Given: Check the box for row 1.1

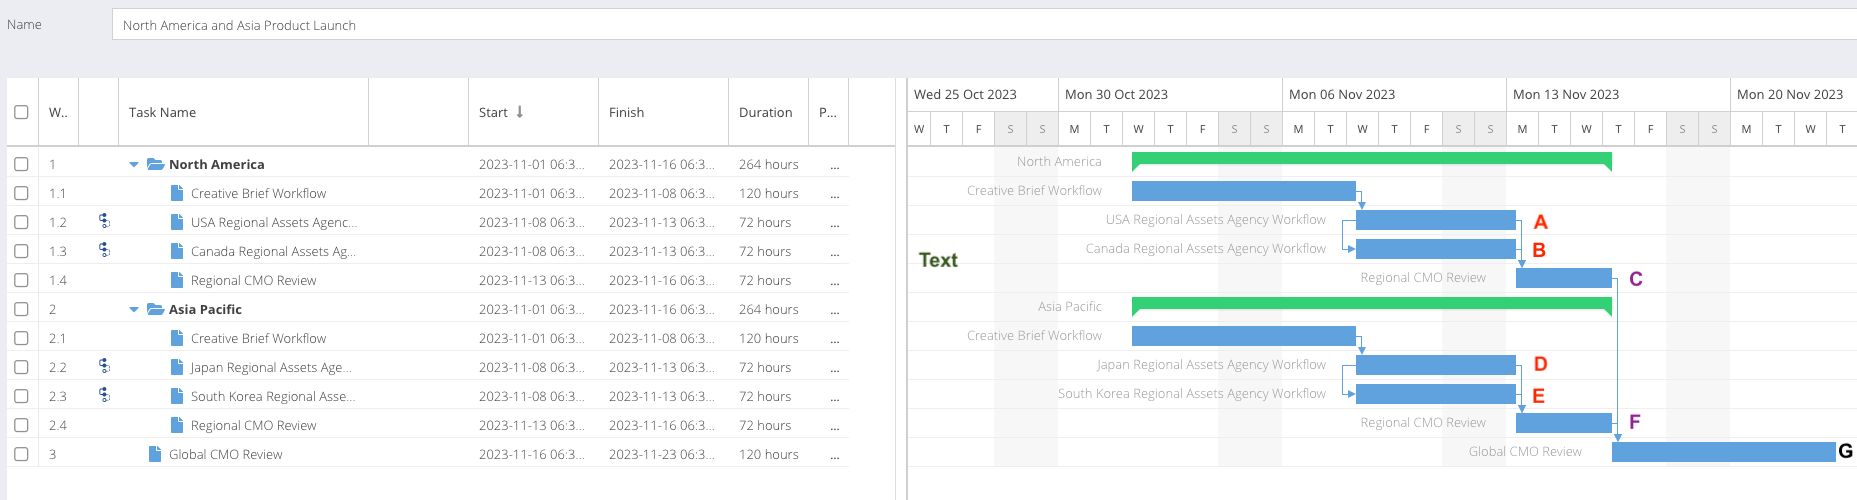Looking at the screenshot, I should coord(21,193).
